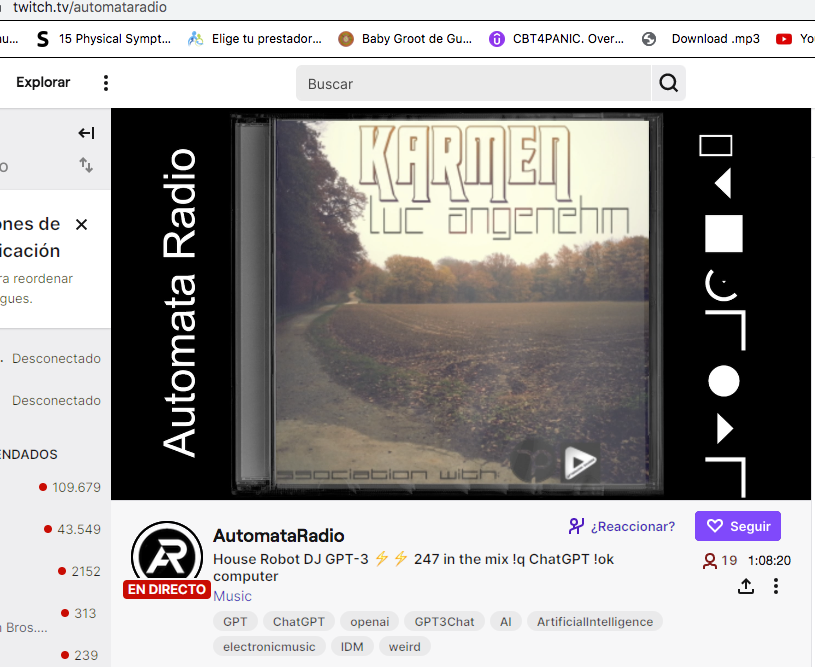Follow the channel with the Seguir button
The width and height of the screenshot is (815, 667).
[738, 526]
